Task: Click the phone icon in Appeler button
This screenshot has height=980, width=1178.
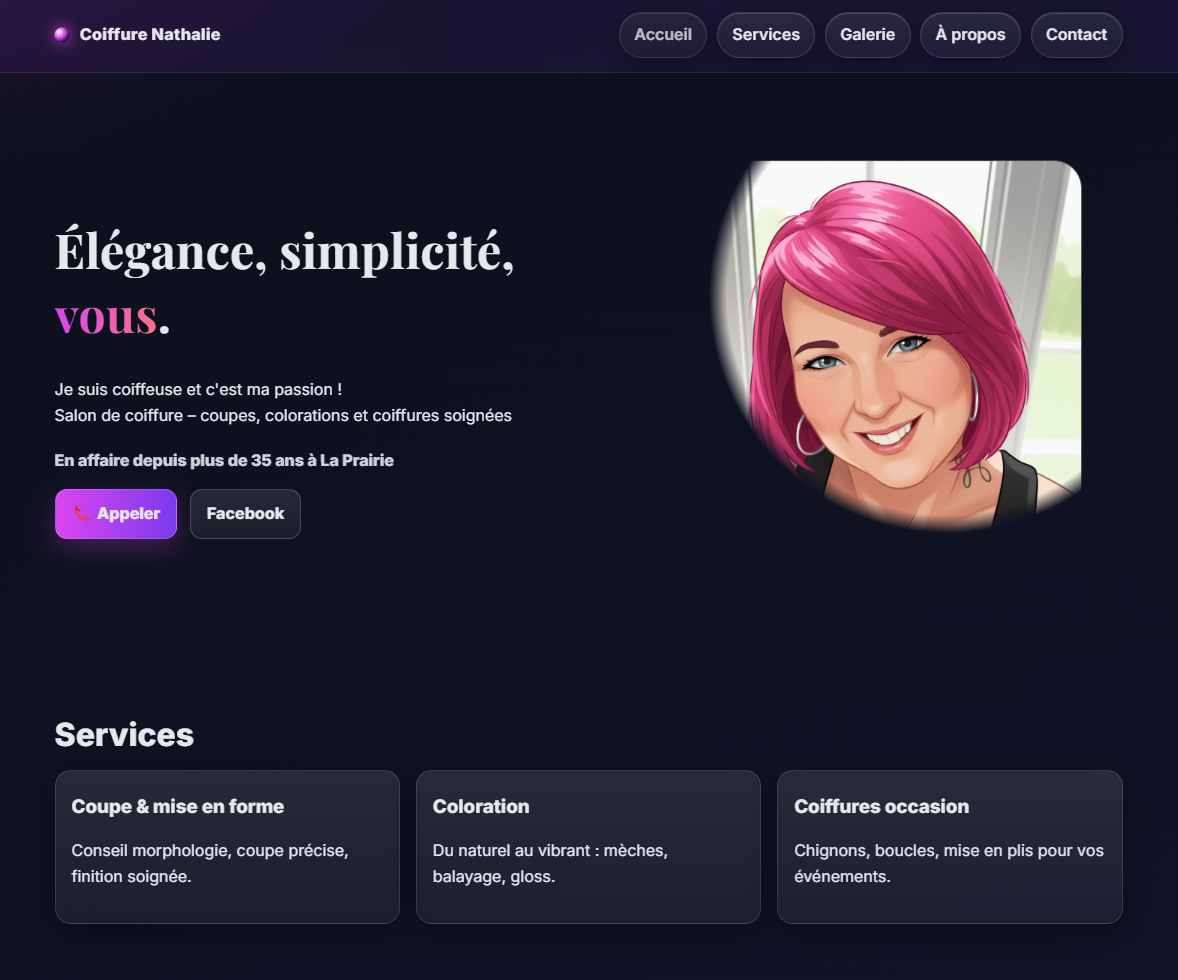Action: (82, 513)
